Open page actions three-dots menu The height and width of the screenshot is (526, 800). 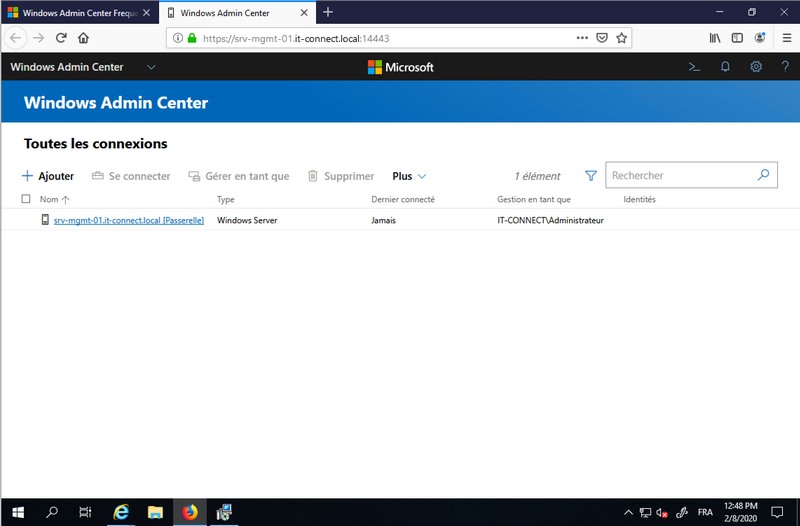pos(582,38)
